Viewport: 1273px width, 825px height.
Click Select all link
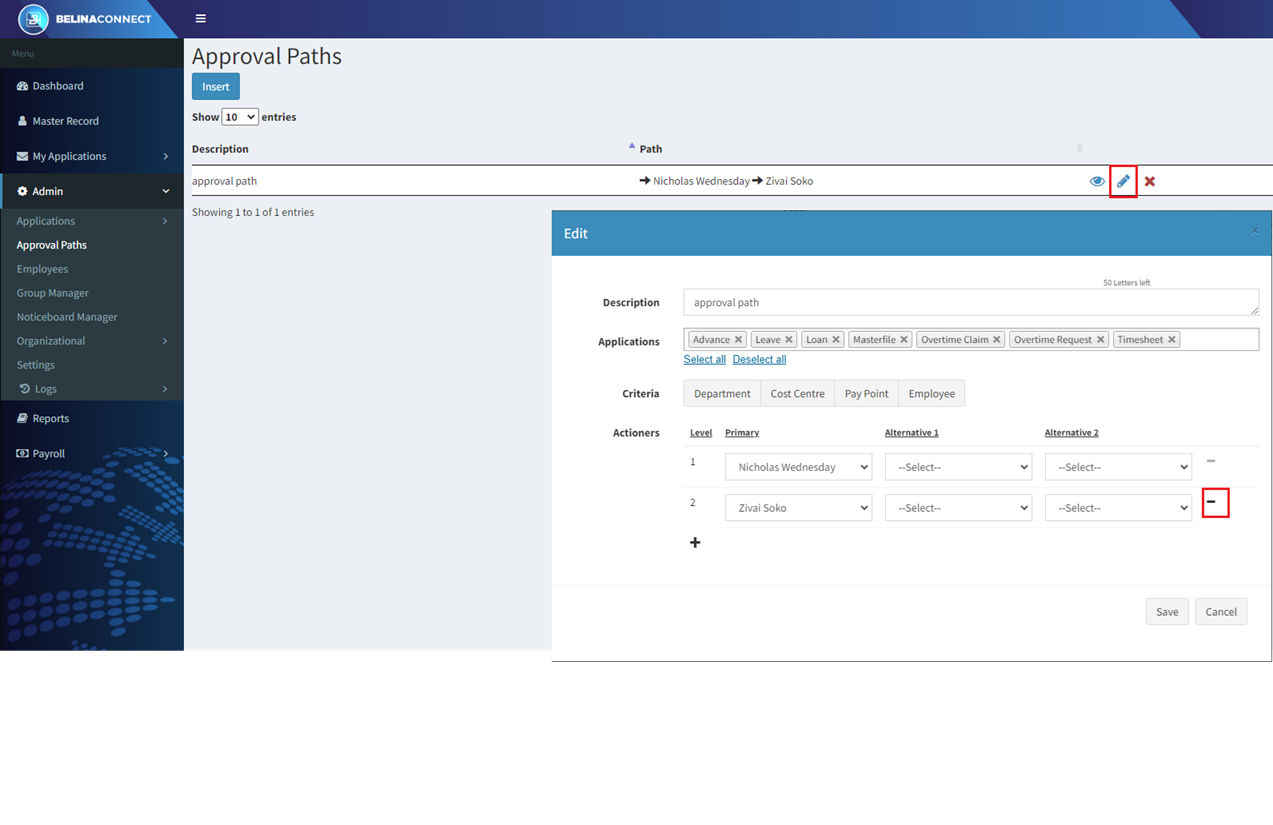(x=705, y=360)
